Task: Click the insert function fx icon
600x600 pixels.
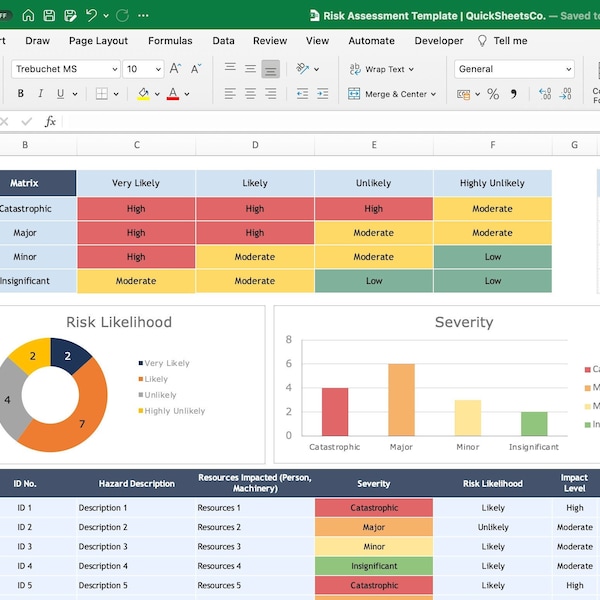Action: click(x=50, y=121)
